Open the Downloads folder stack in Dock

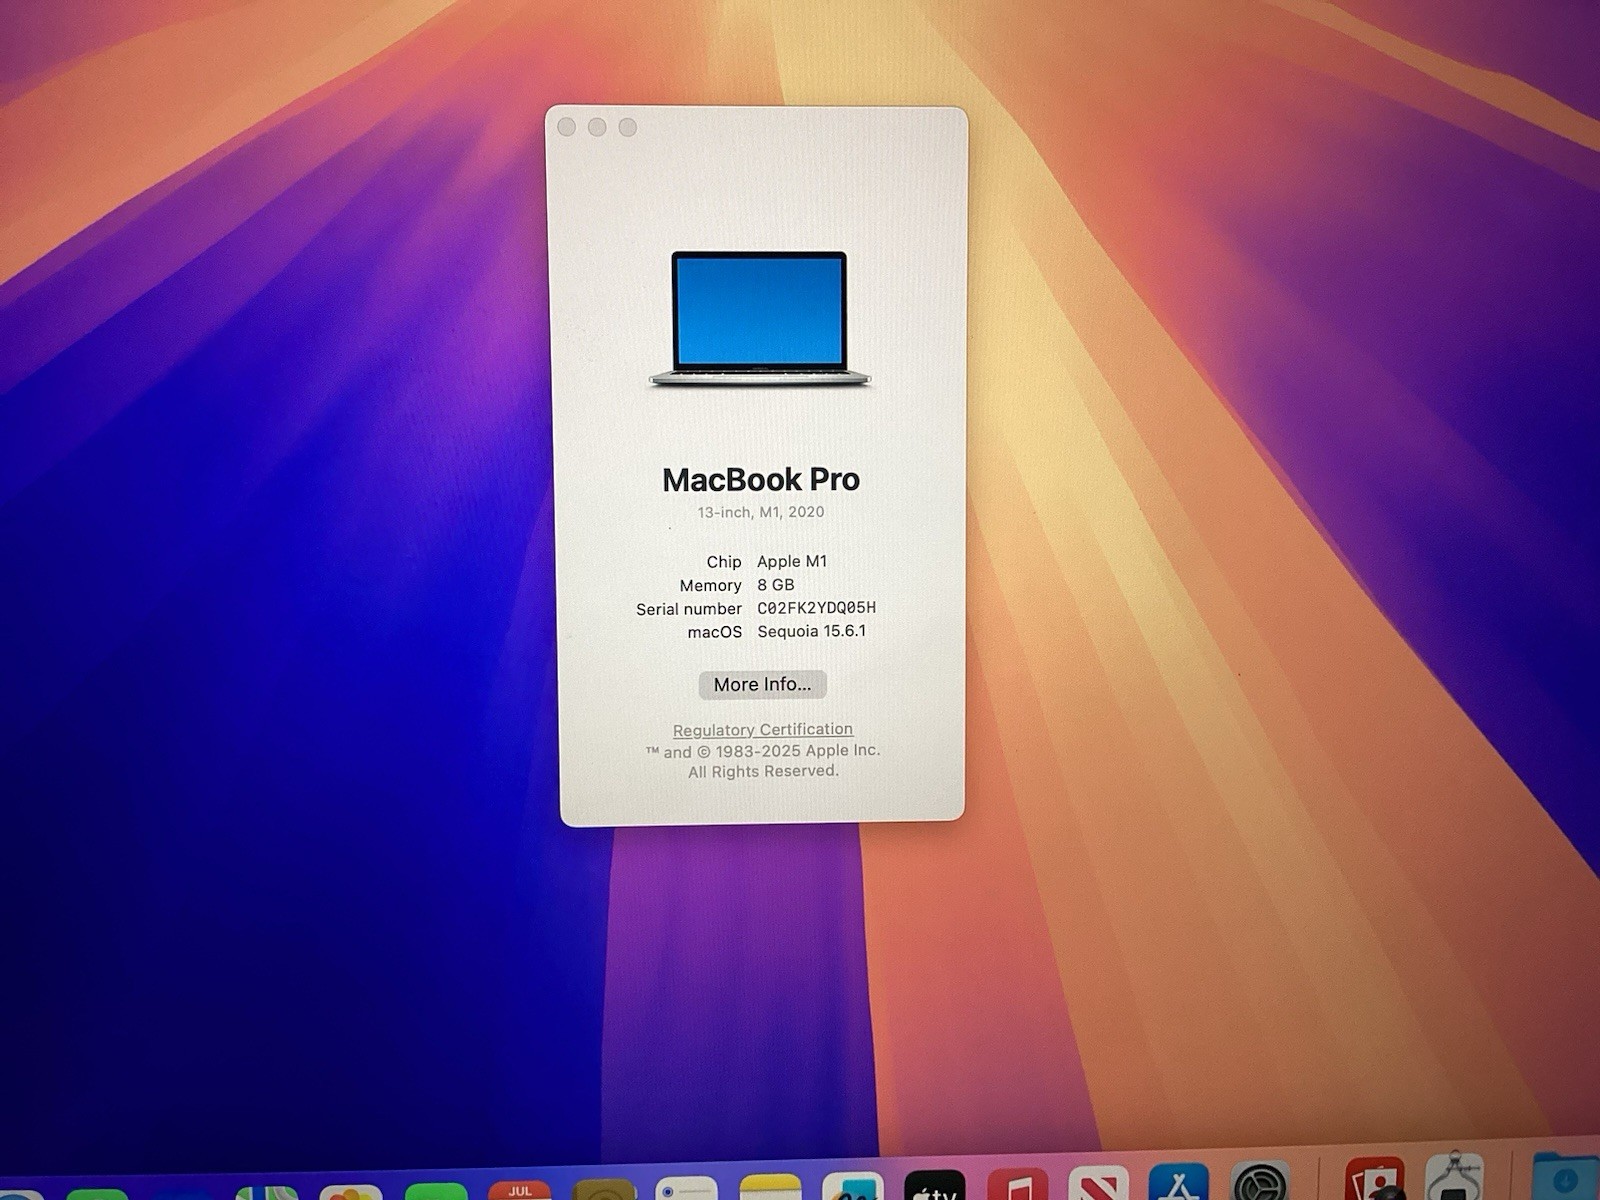[1566, 1176]
